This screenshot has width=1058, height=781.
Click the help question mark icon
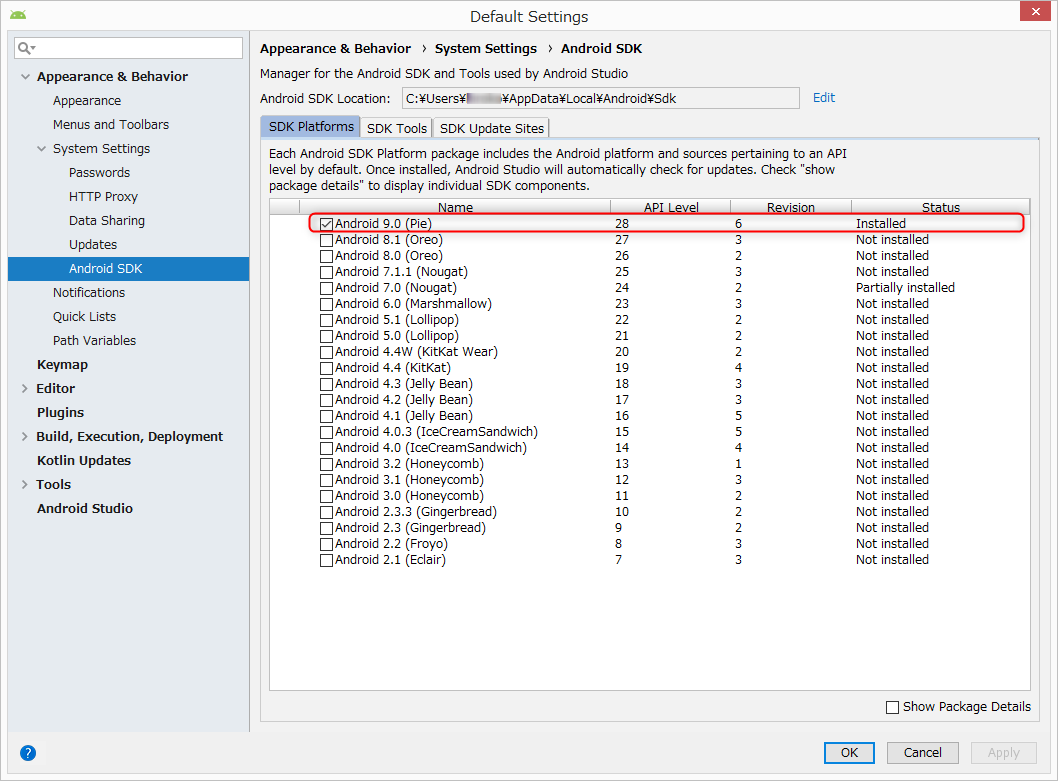coord(28,753)
